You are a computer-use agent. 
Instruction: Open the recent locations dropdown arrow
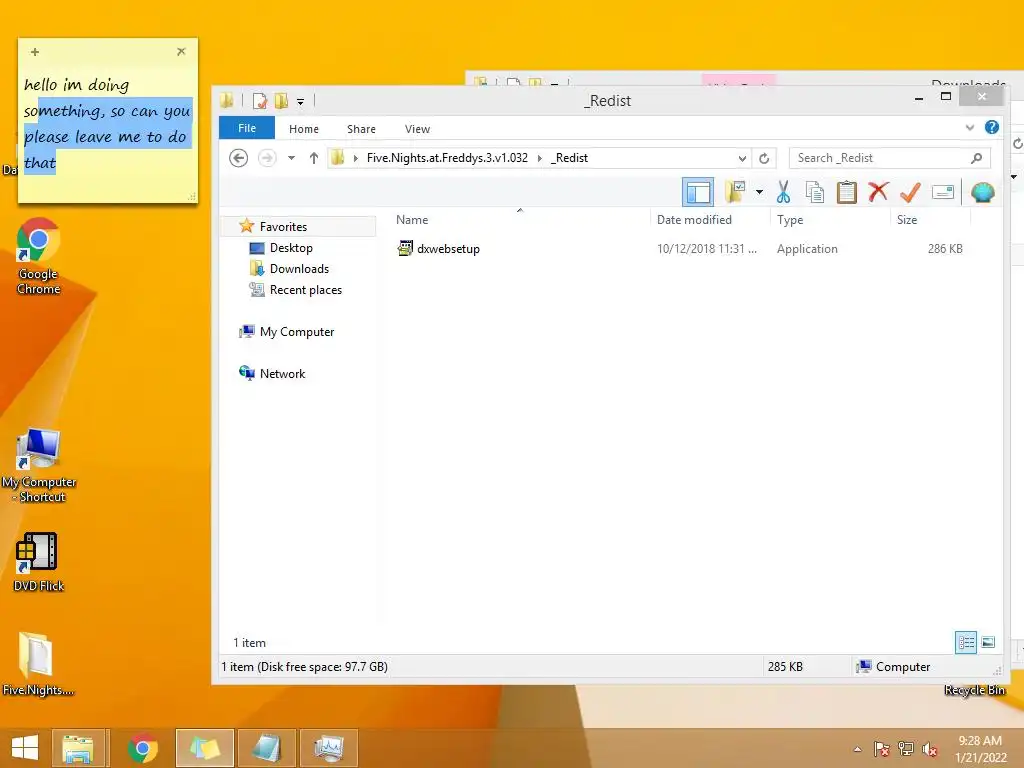point(291,158)
